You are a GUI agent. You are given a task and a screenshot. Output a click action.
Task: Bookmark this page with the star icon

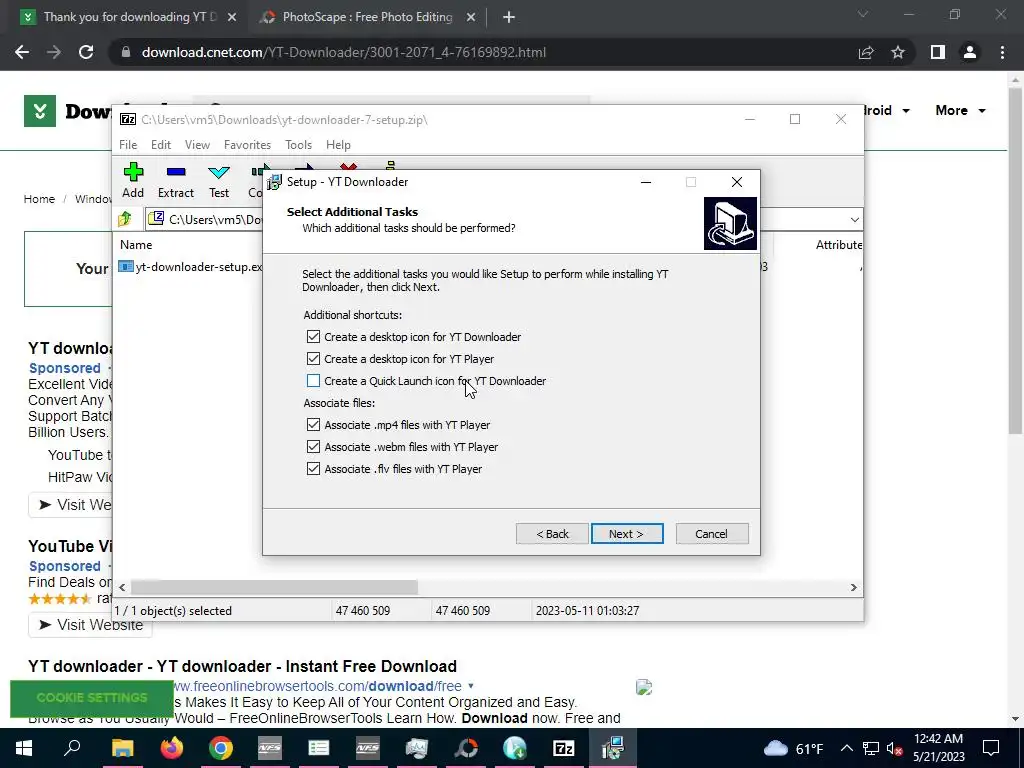[x=898, y=52]
